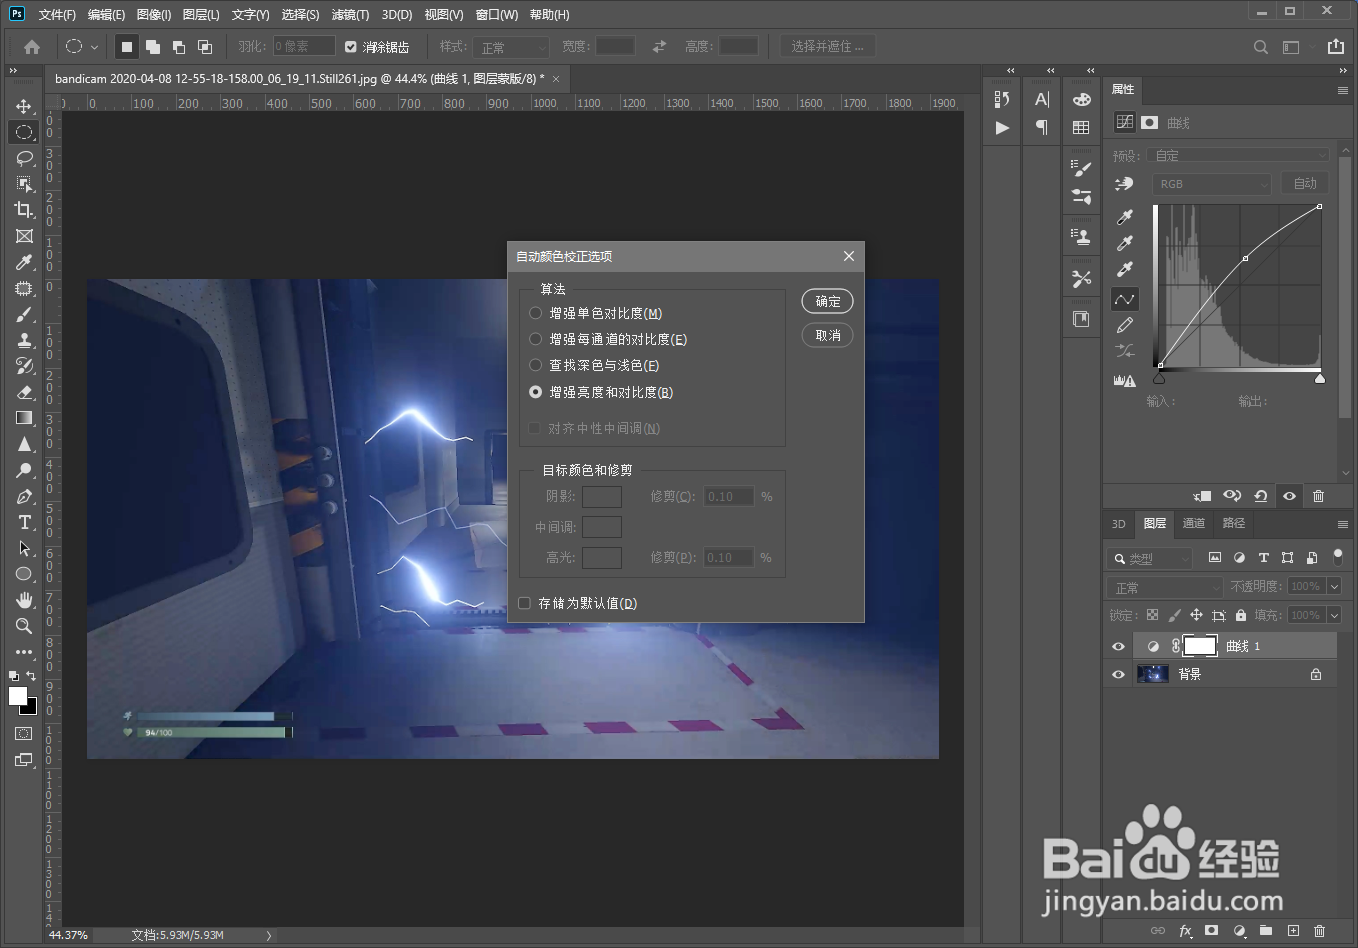This screenshot has height=948, width=1358.
Task: Close the document tab
Action: tap(556, 79)
